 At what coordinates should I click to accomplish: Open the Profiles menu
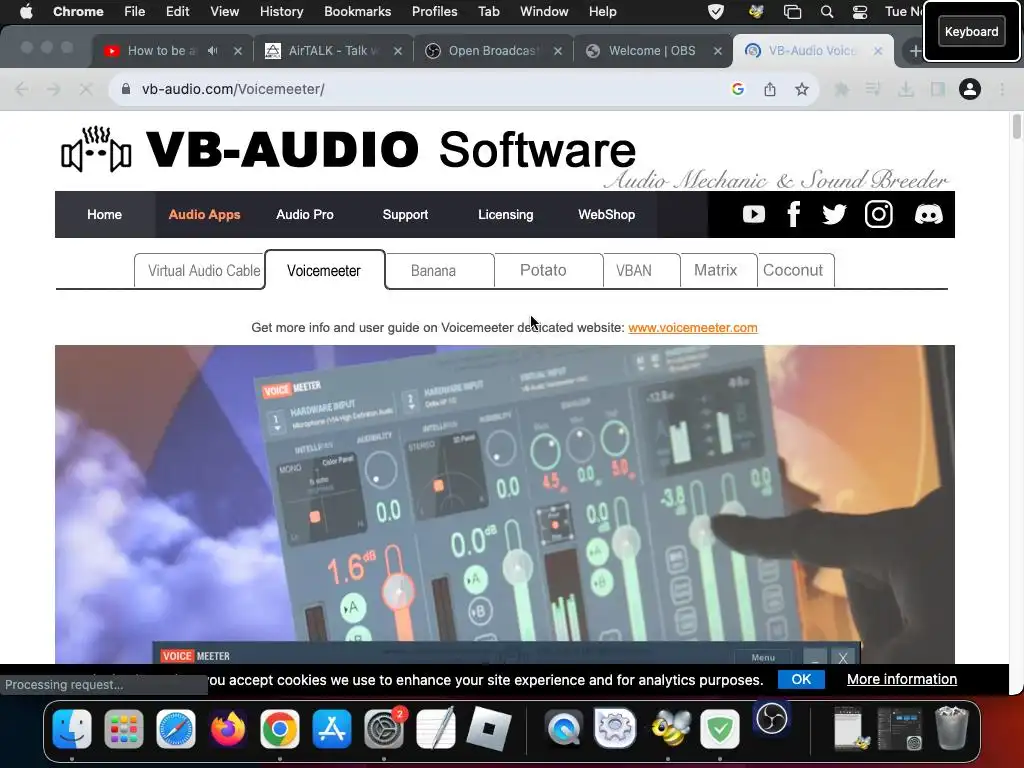434,12
